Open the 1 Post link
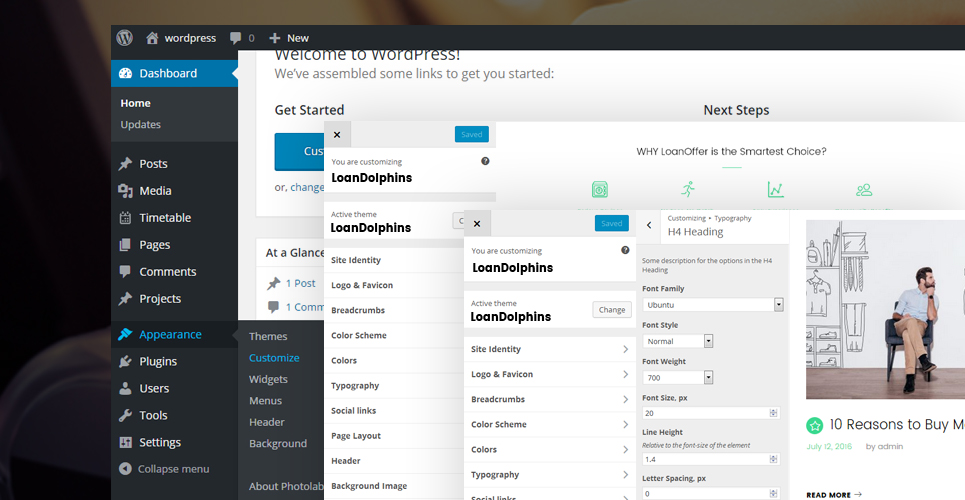This screenshot has width=965, height=500. click(x=300, y=283)
